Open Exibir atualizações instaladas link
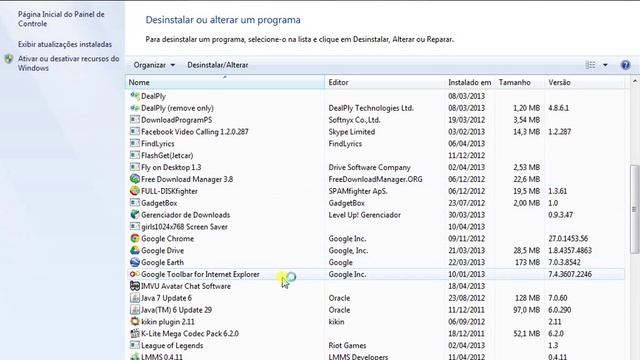Screen dimensions: 640x360 tap(65, 44)
